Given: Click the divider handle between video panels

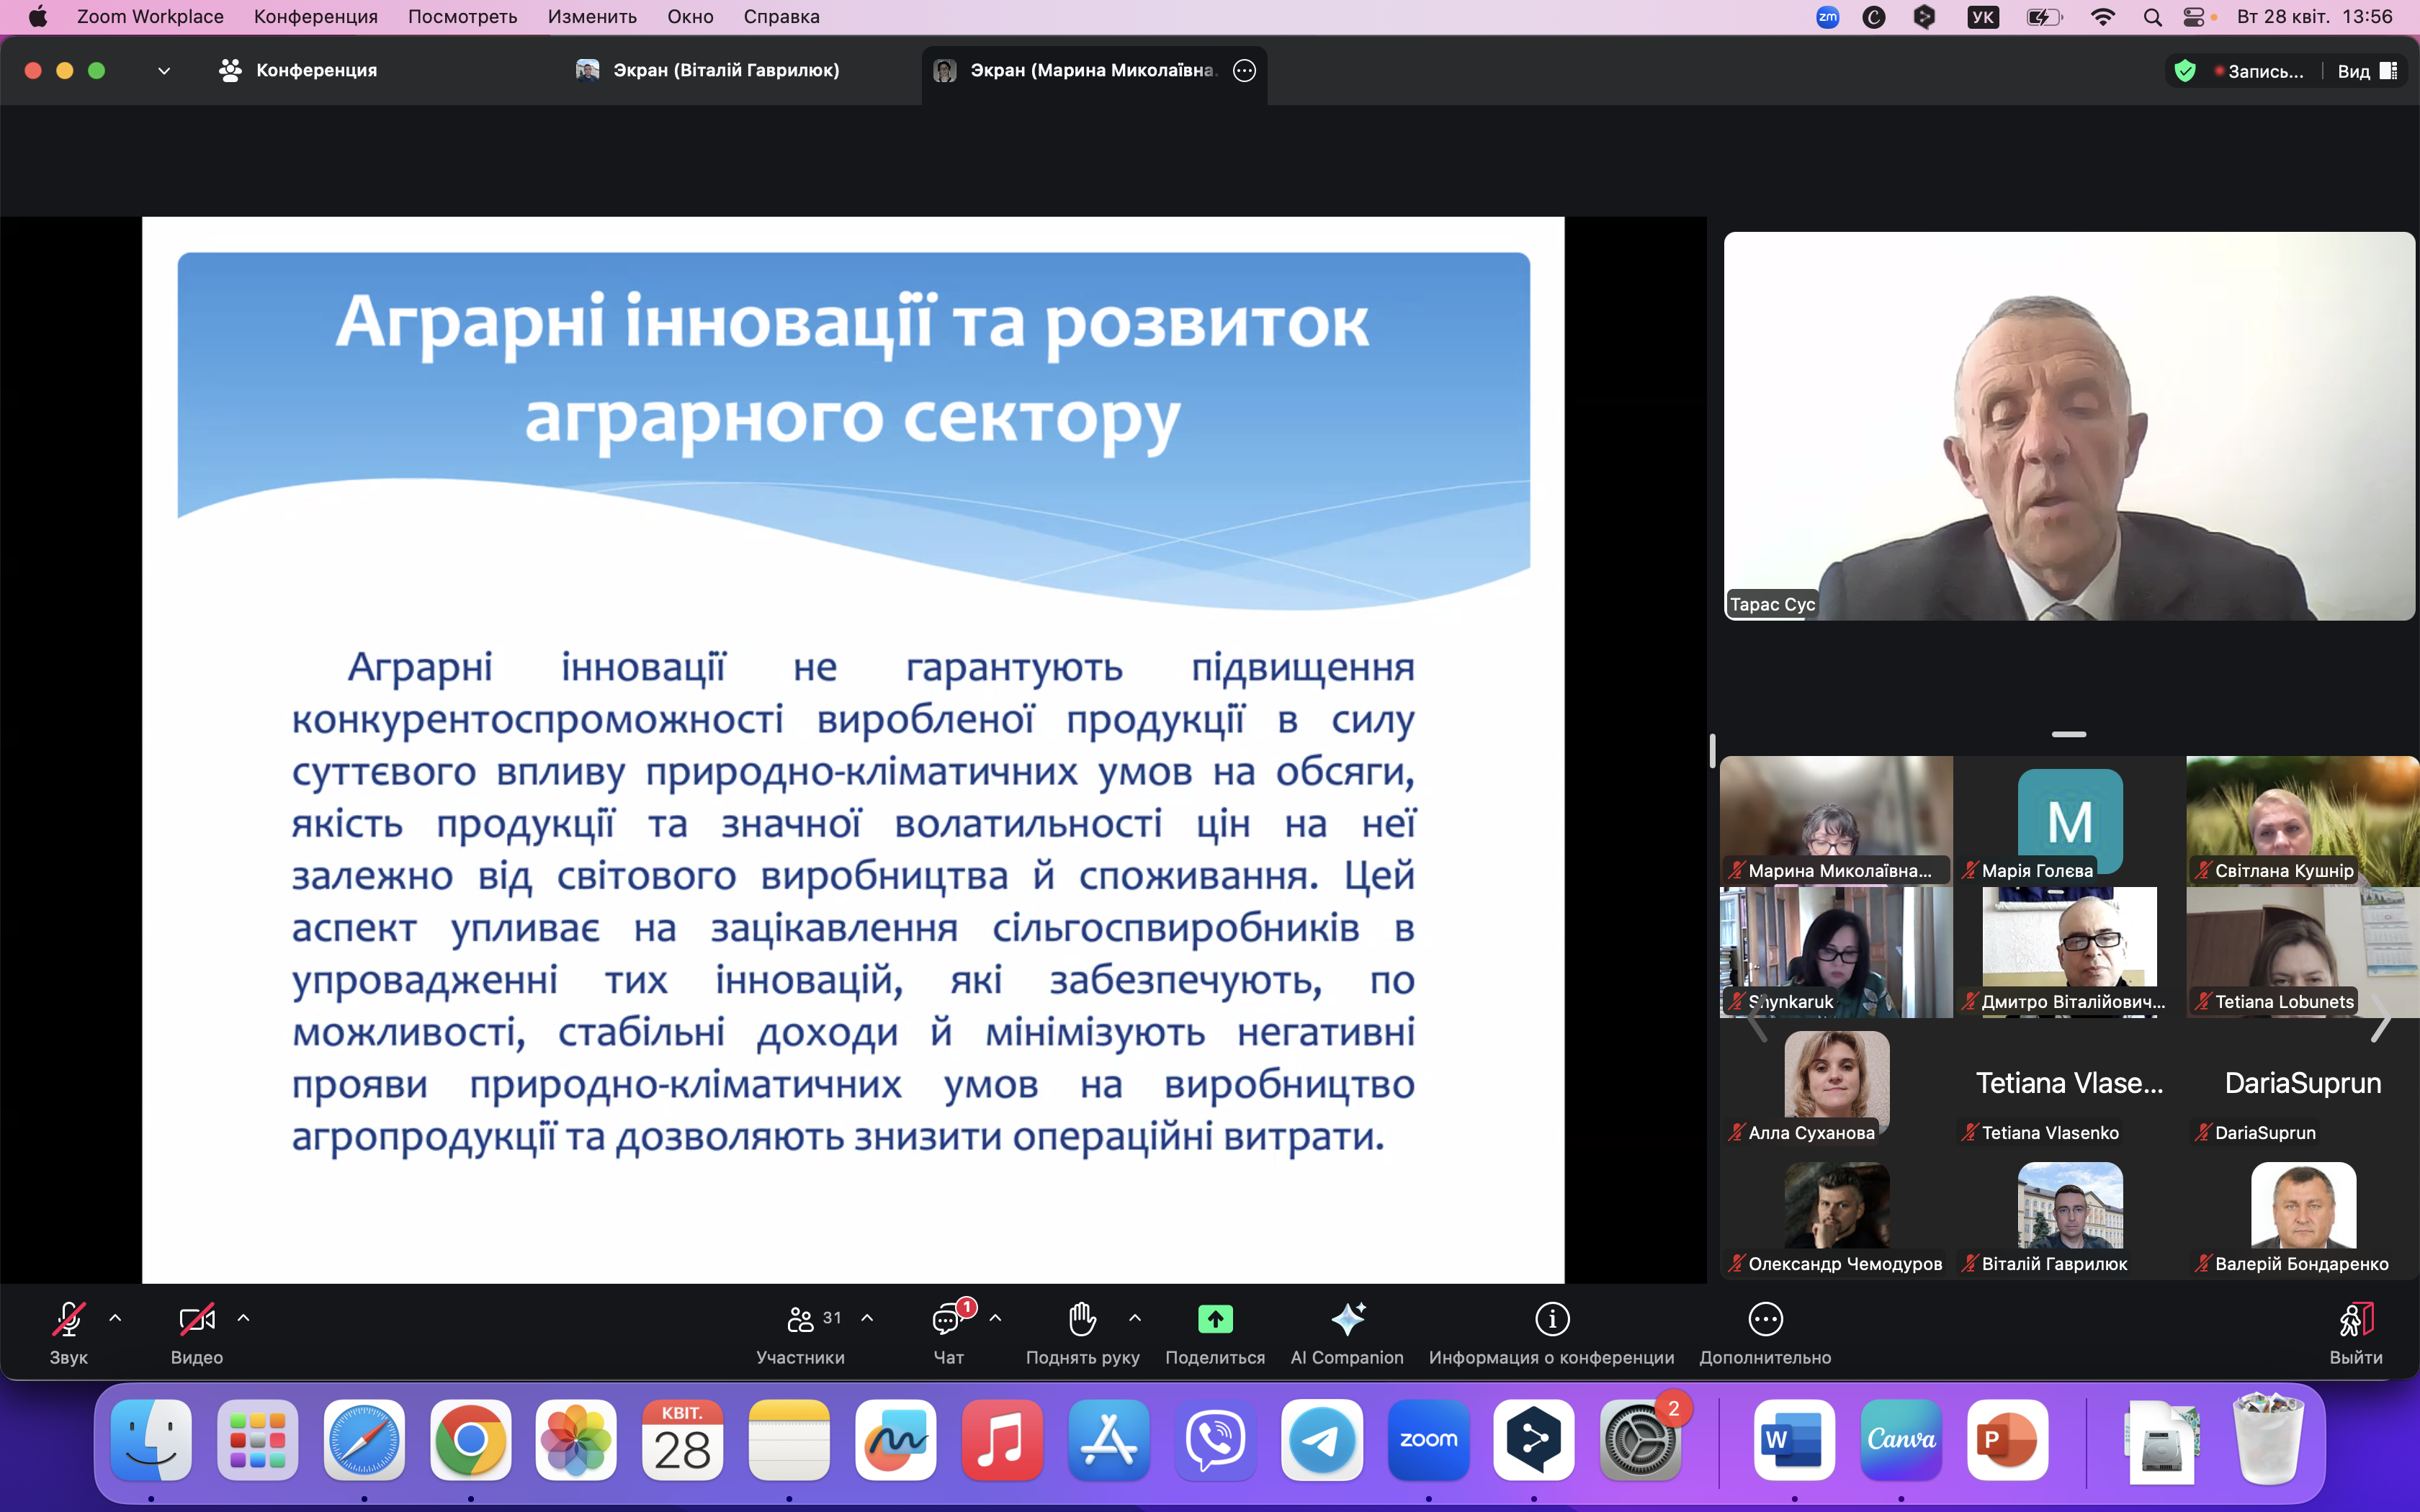Looking at the screenshot, I should click(x=2069, y=734).
